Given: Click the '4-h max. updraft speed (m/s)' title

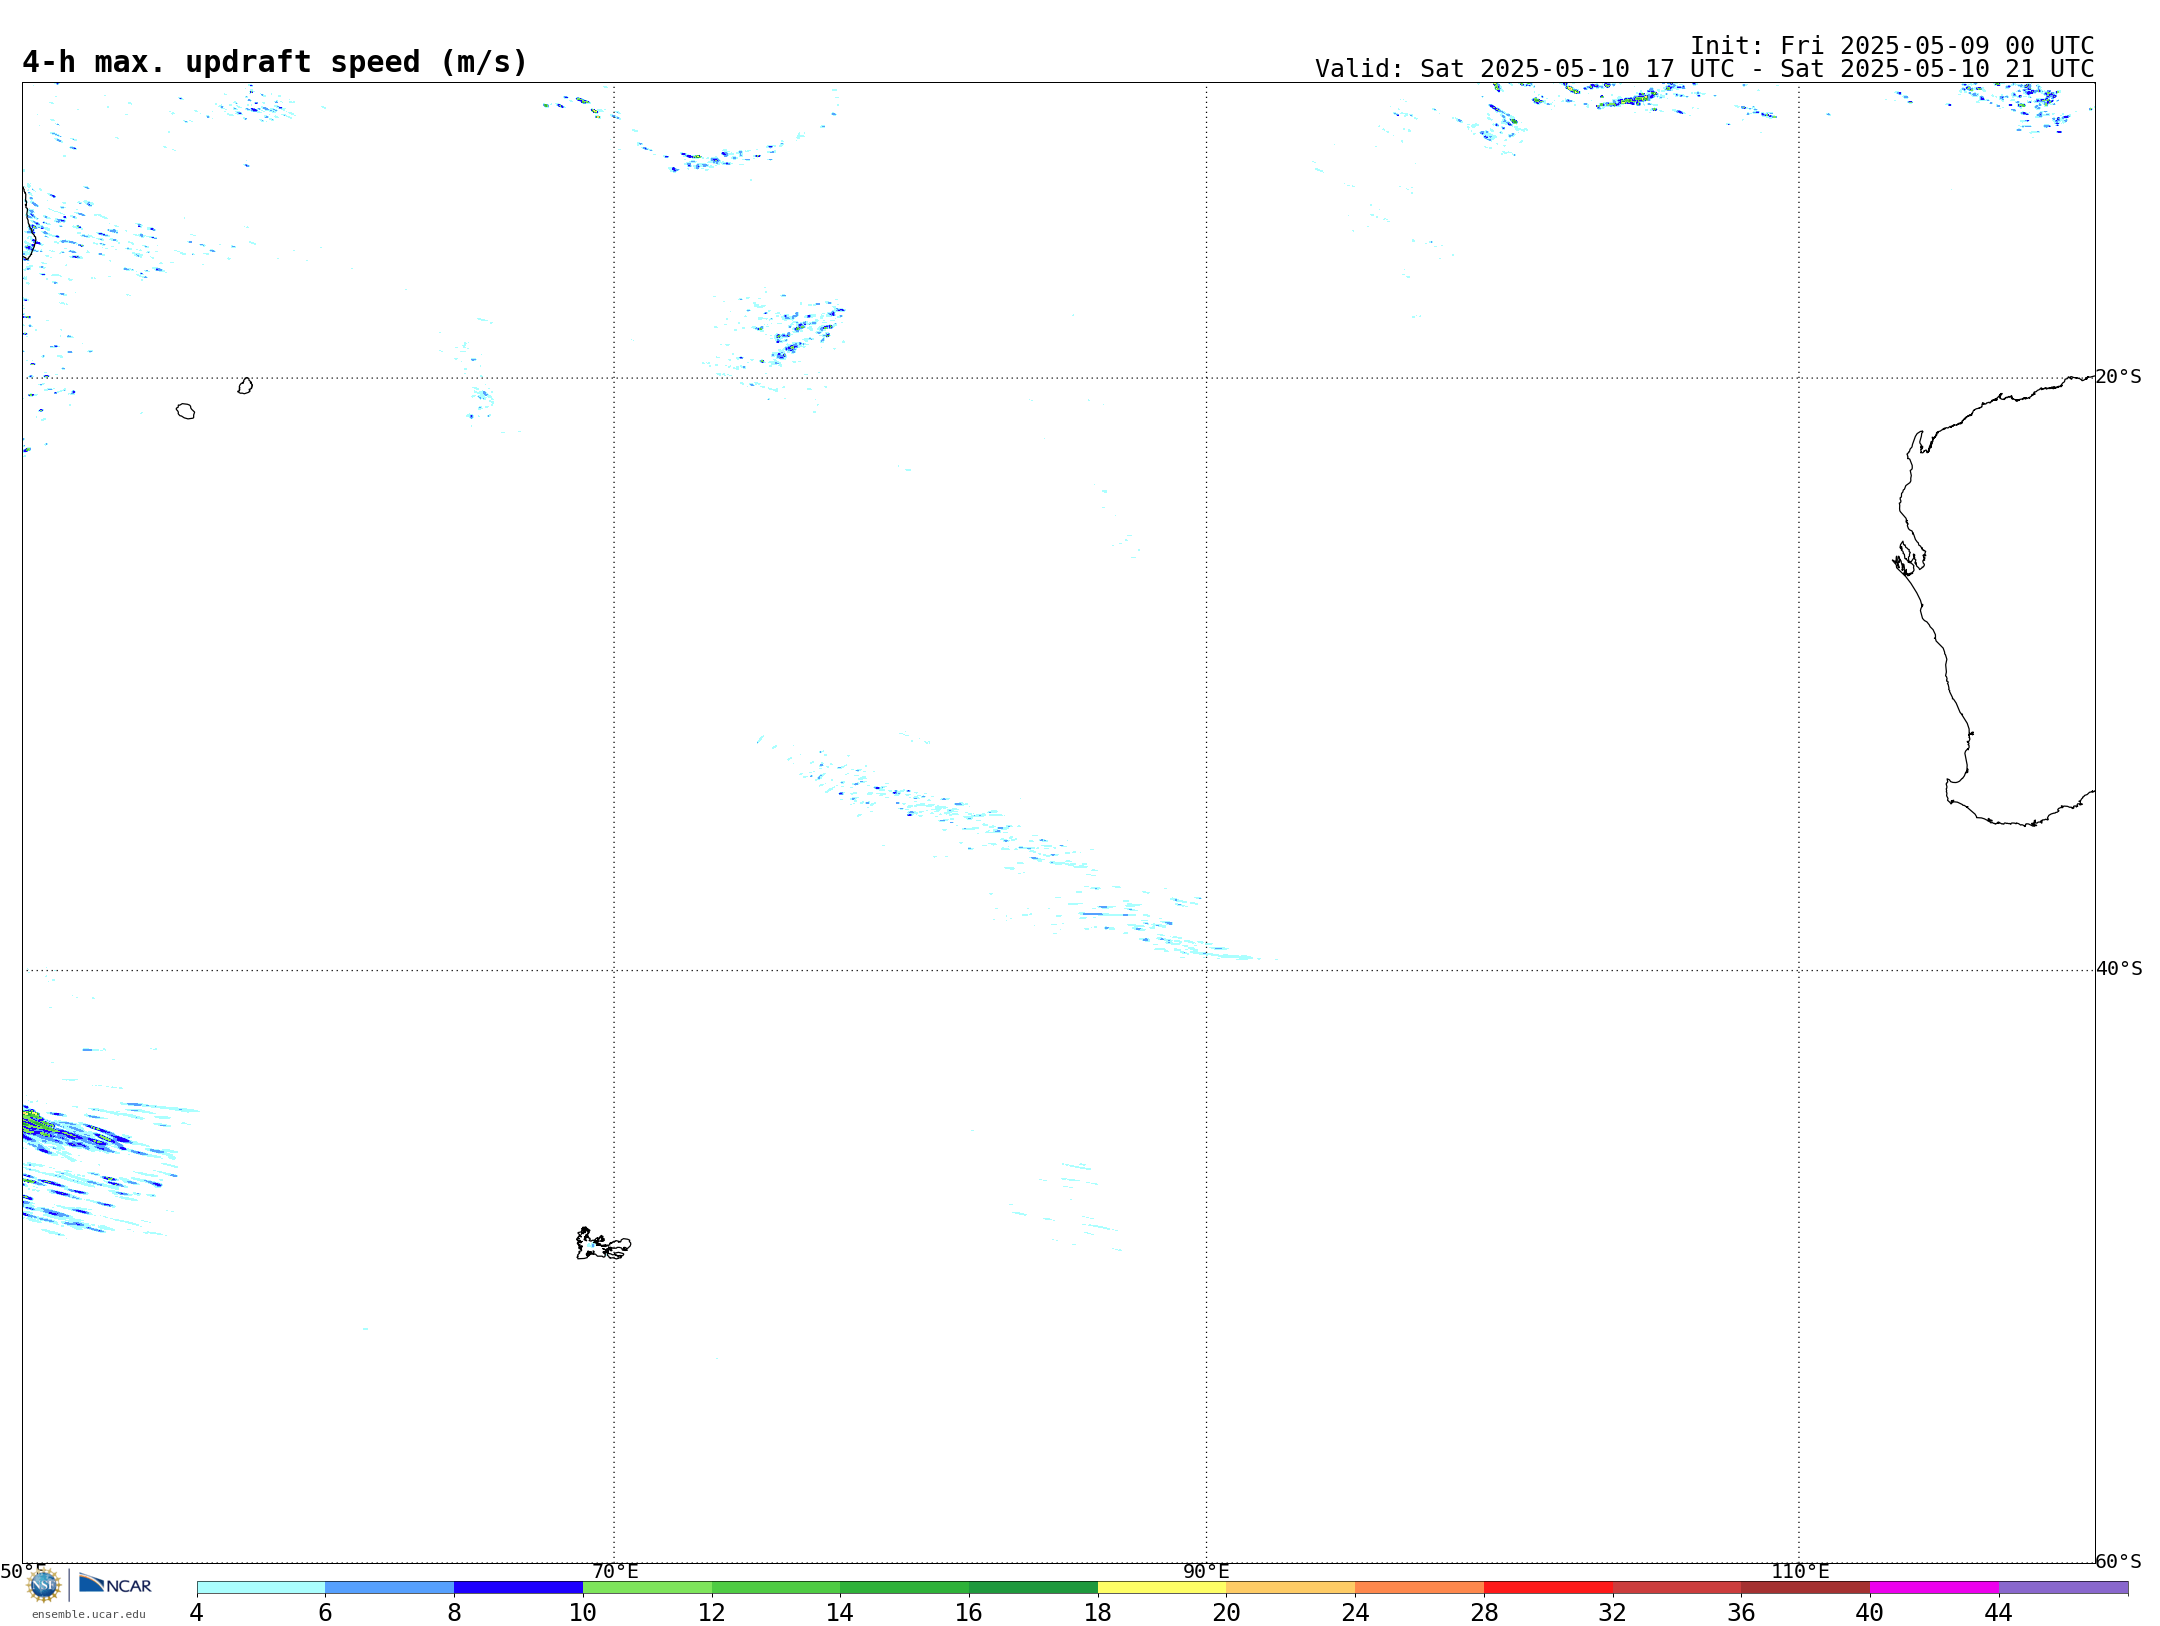Looking at the screenshot, I should click(x=275, y=62).
